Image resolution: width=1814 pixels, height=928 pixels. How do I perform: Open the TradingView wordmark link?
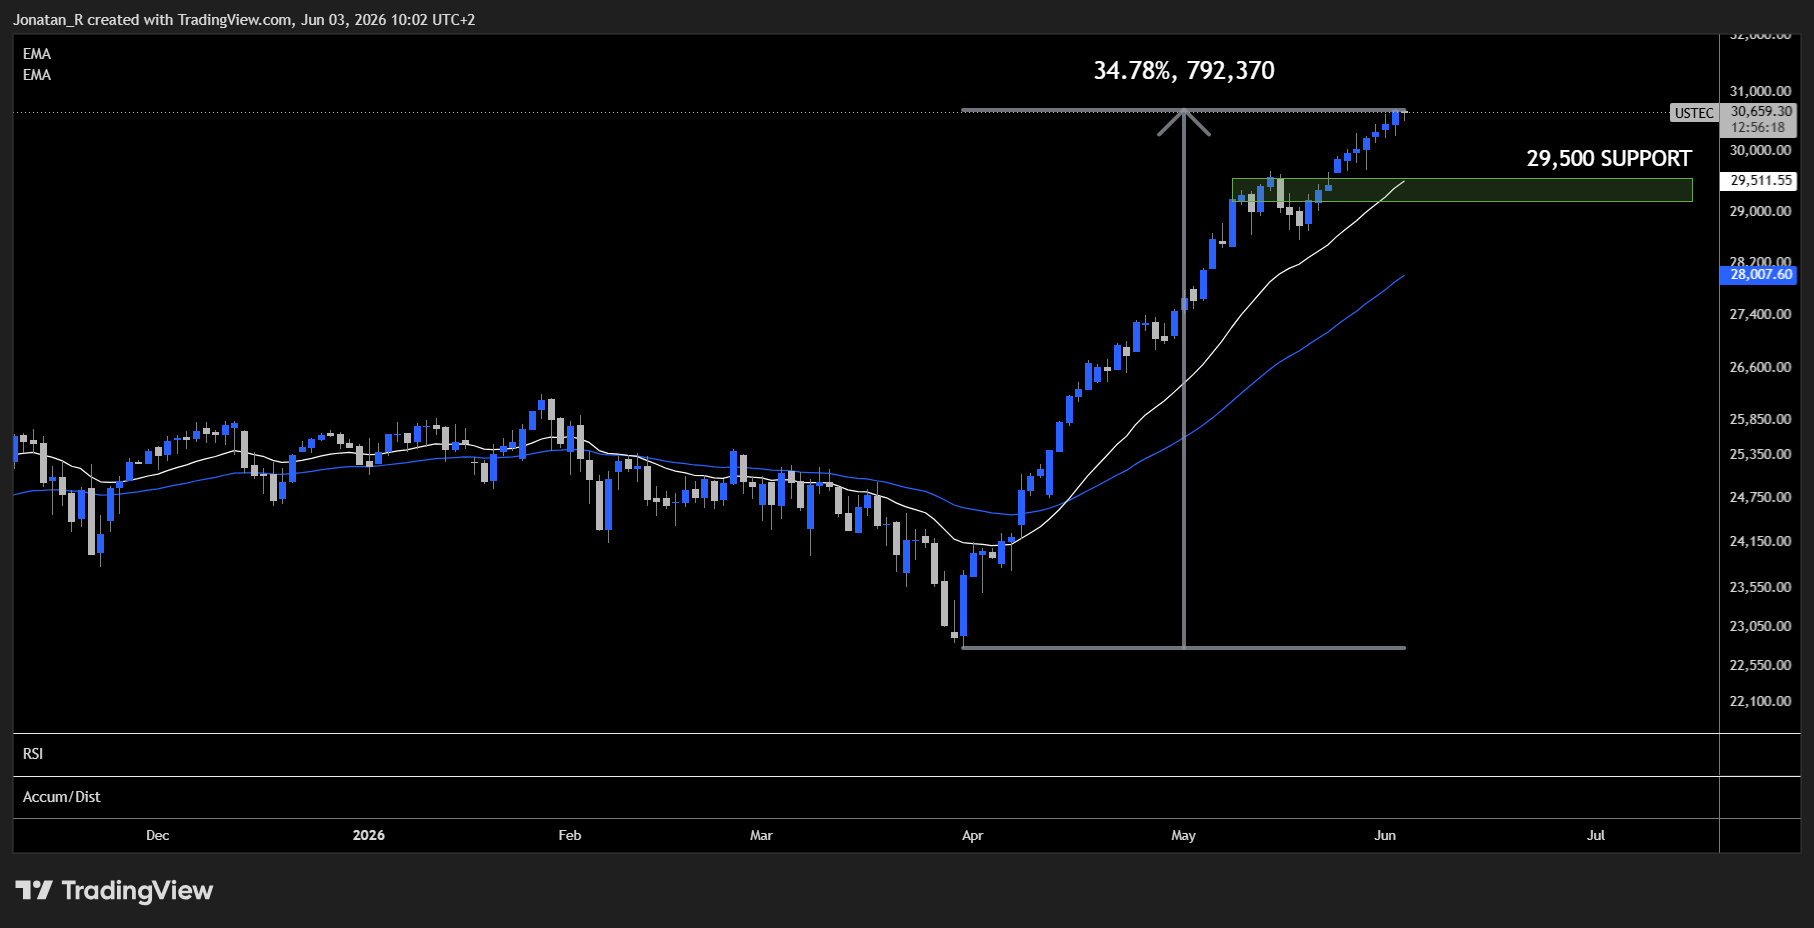(x=137, y=890)
